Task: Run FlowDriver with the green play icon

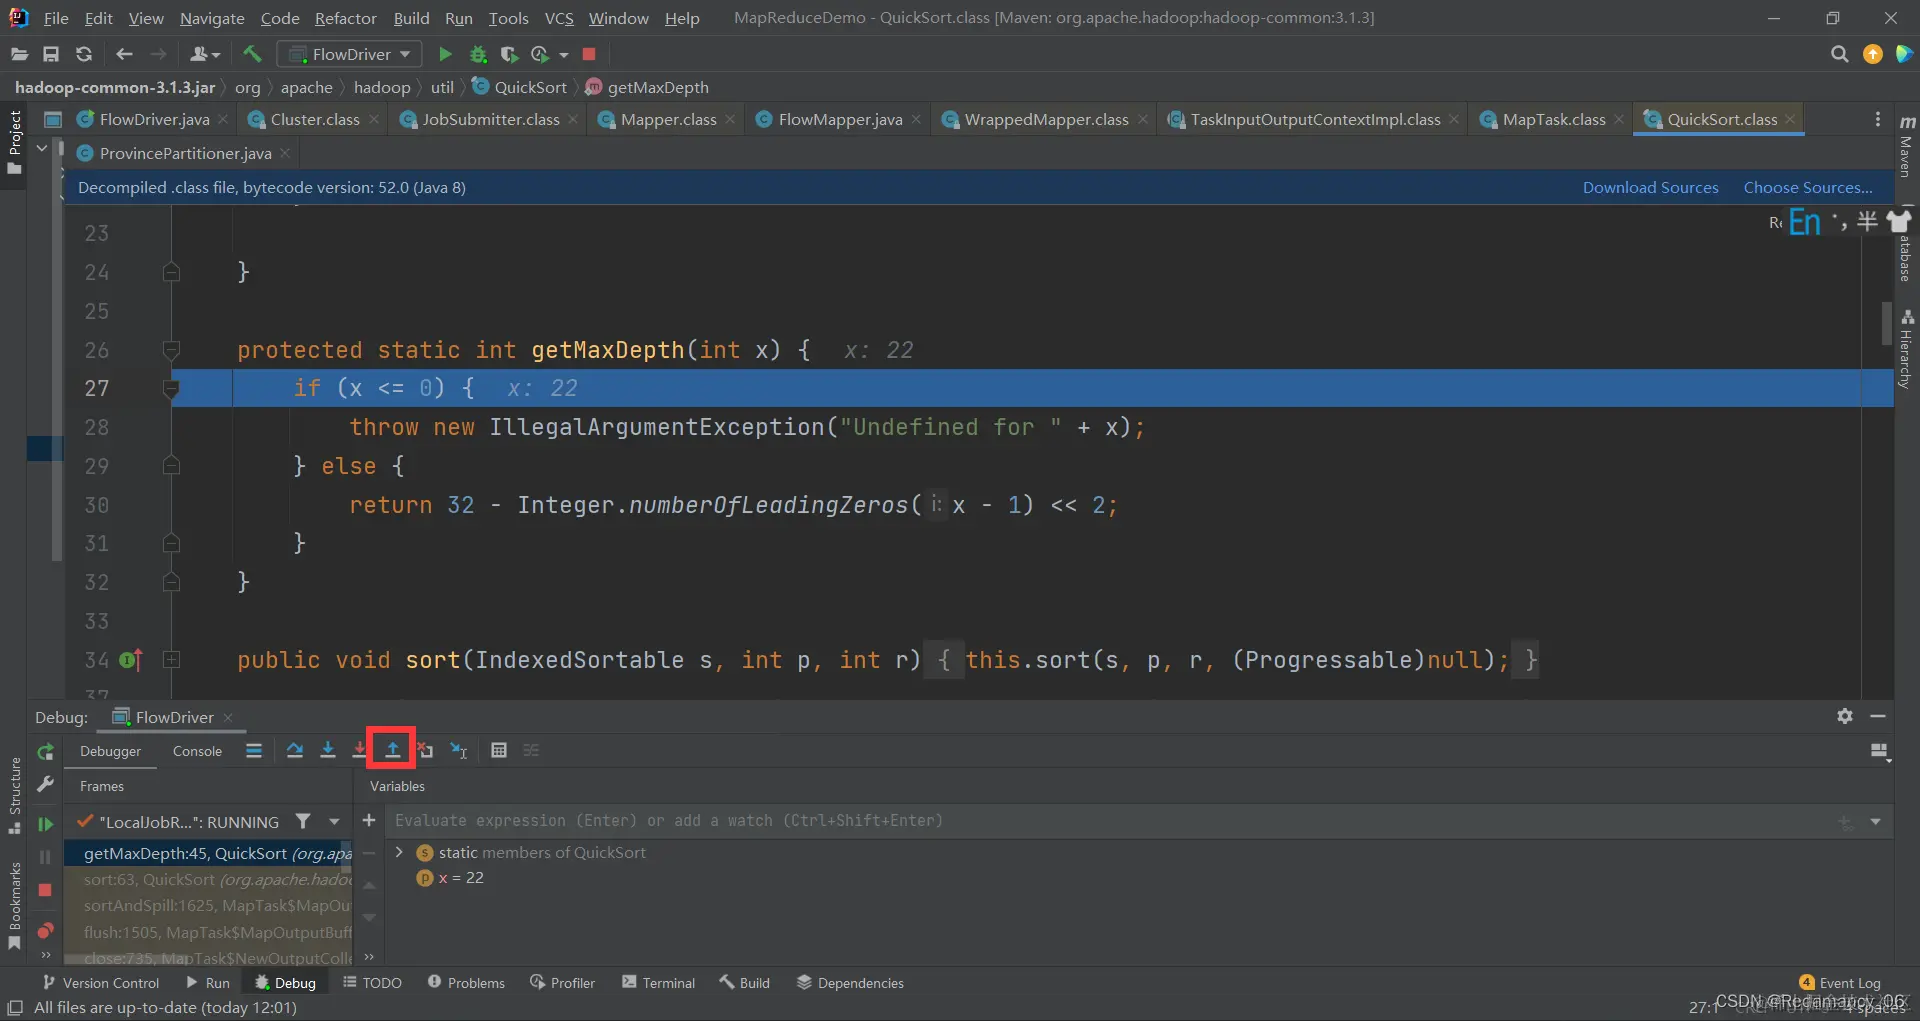Action: pyautogui.click(x=445, y=54)
